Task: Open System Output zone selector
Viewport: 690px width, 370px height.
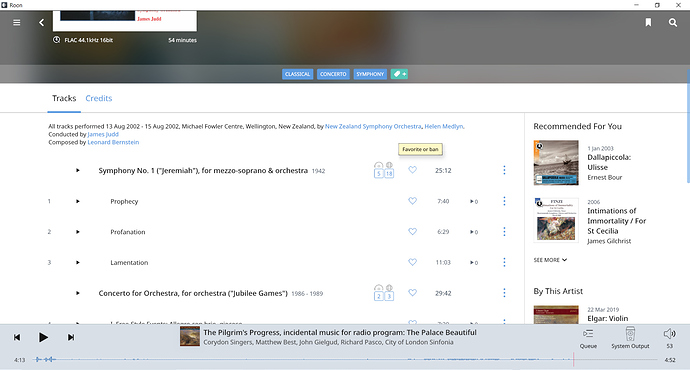Action: (x=630, y=338)
